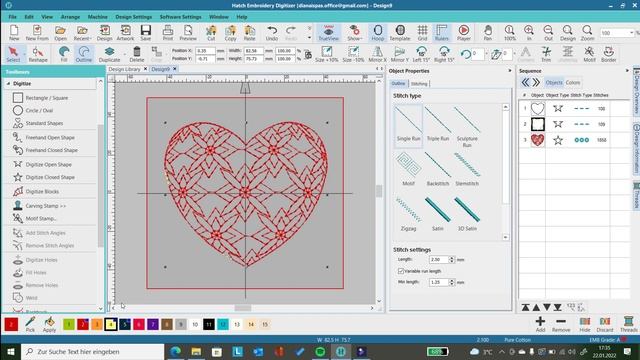The height and width of the screenshot is (360, 640).
Task: Click Remove color button
Action: [x=561, y=324]
